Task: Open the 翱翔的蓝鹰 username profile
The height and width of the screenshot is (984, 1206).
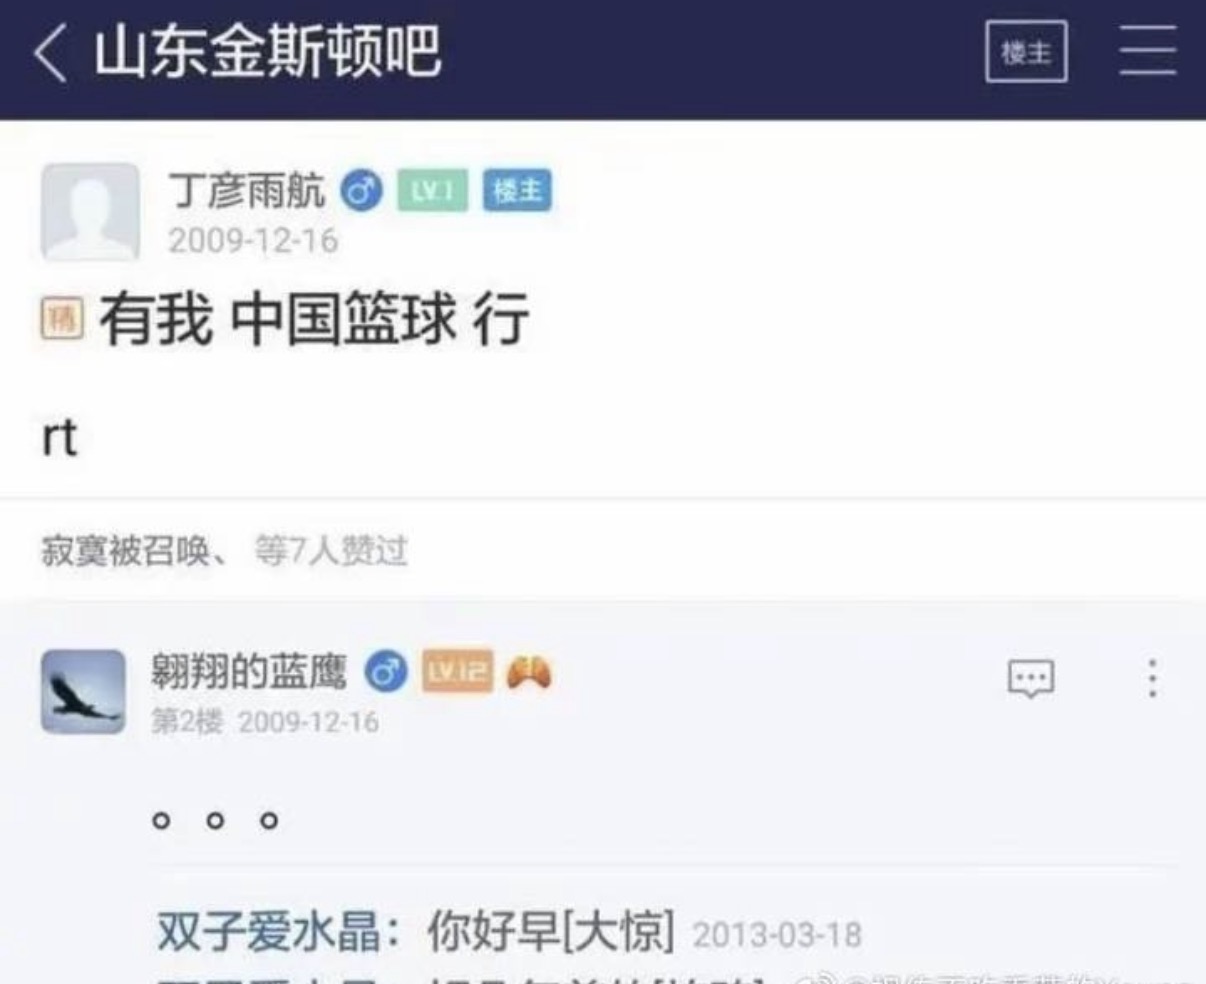Action: tap(249, 671)
